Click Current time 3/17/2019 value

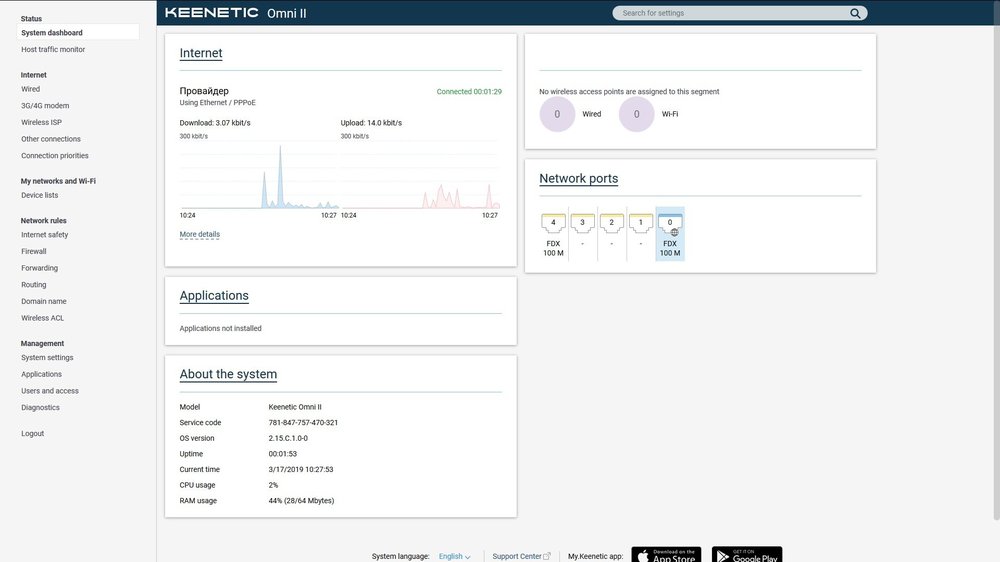click(x=300, y=470)
